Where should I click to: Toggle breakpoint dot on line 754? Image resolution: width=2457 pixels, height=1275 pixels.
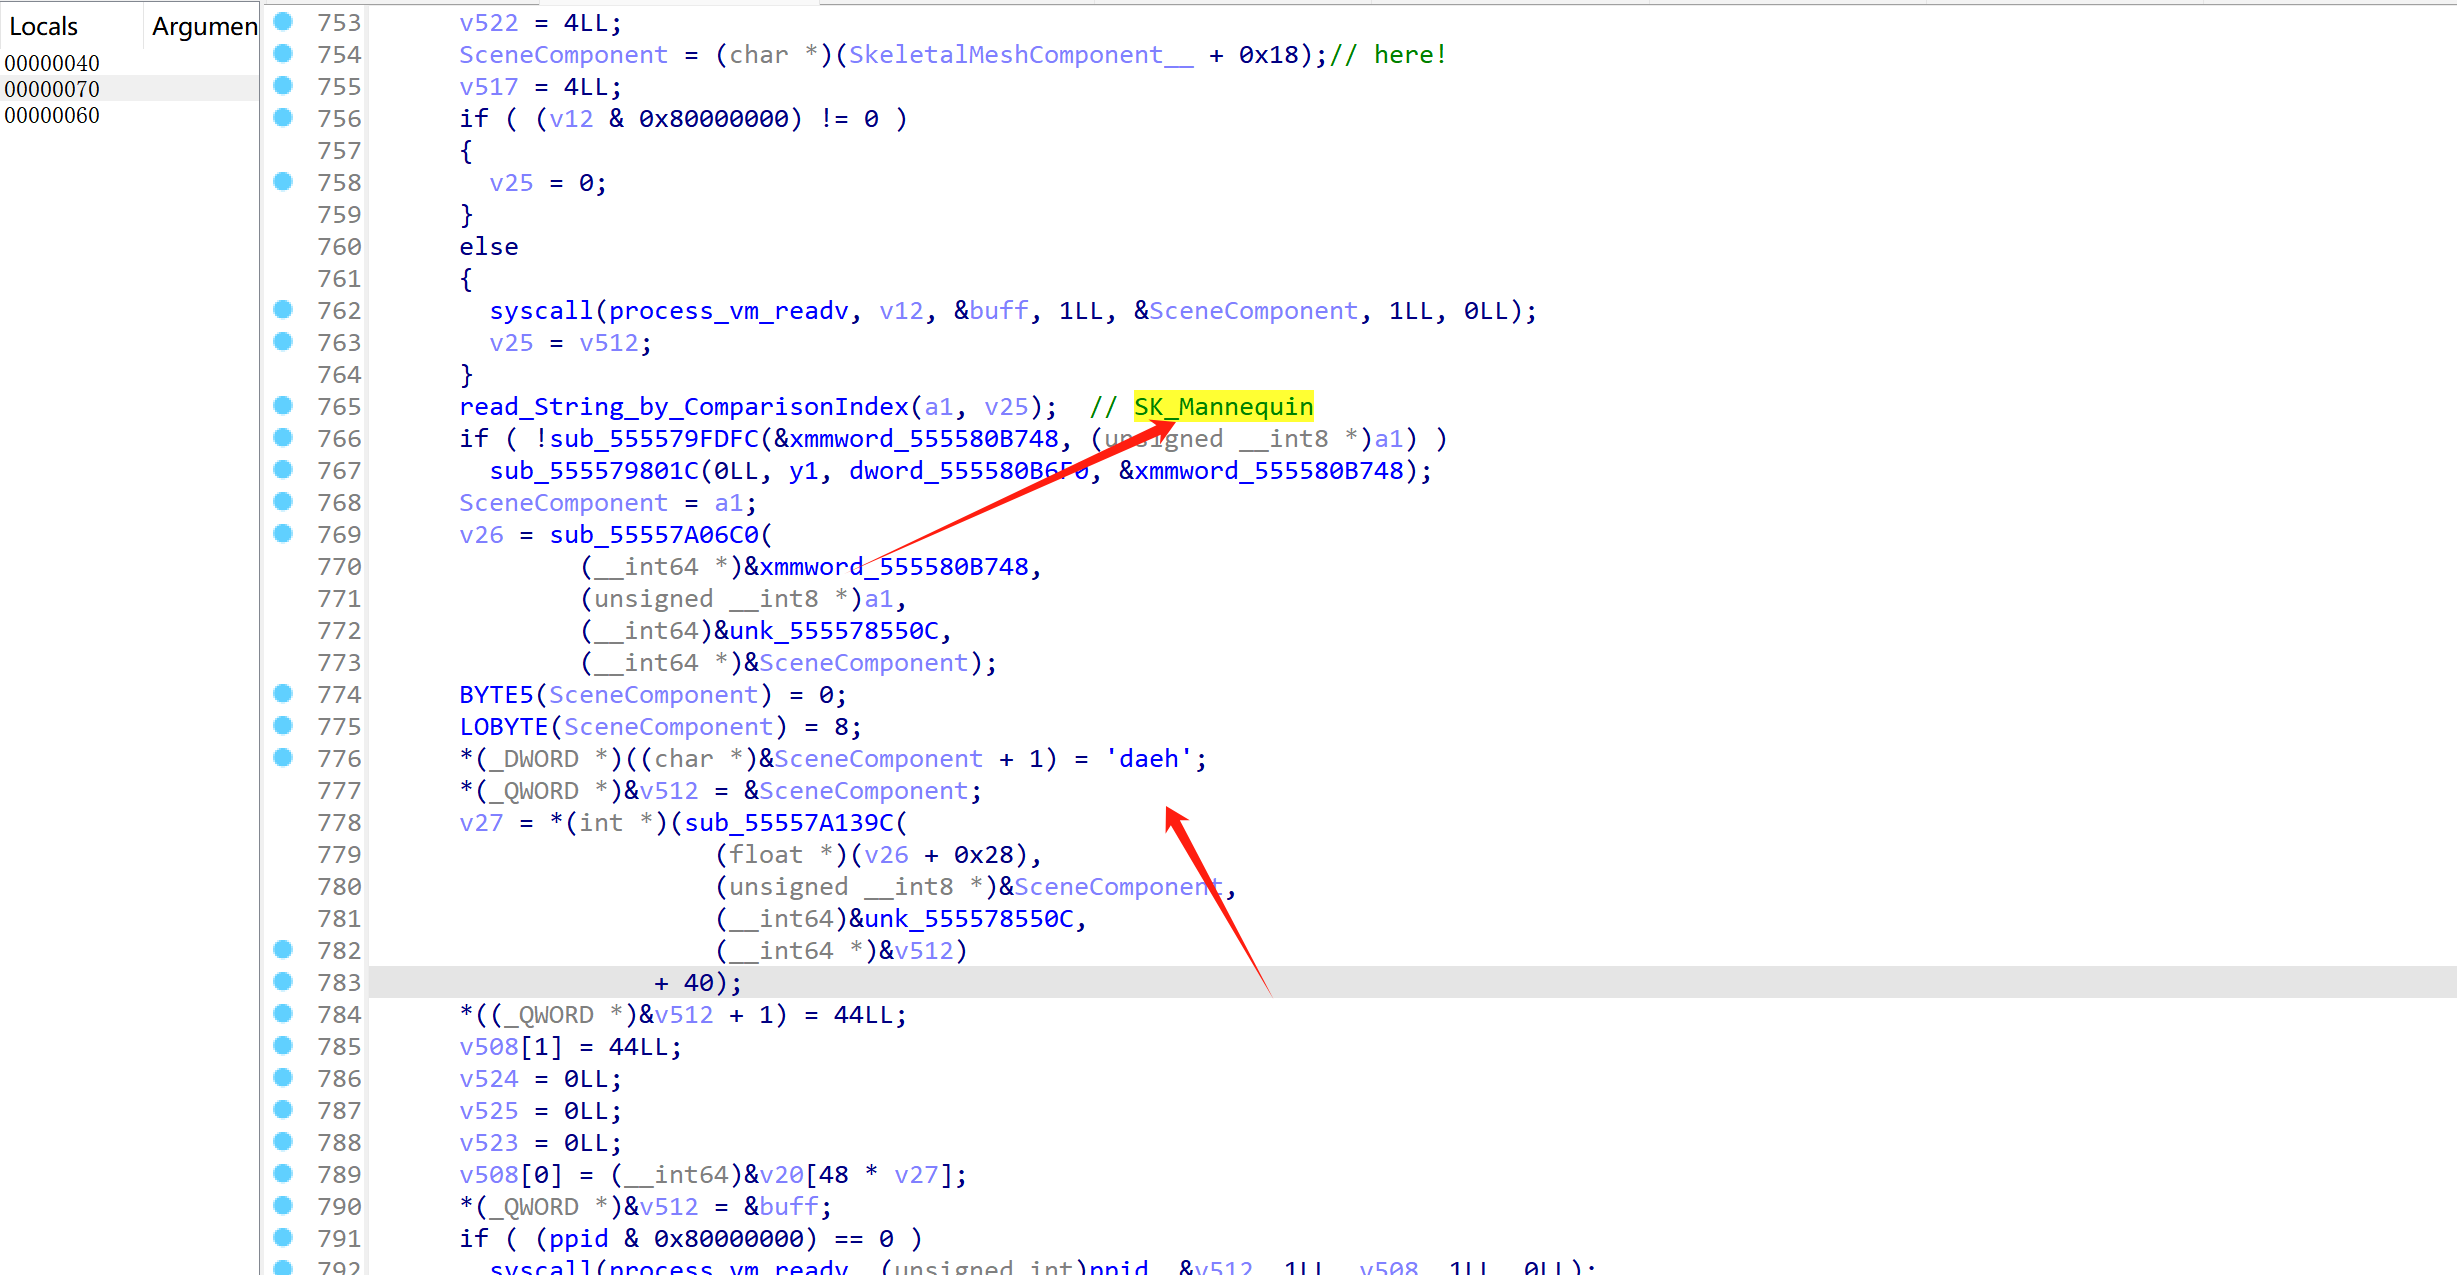point(283,53)
